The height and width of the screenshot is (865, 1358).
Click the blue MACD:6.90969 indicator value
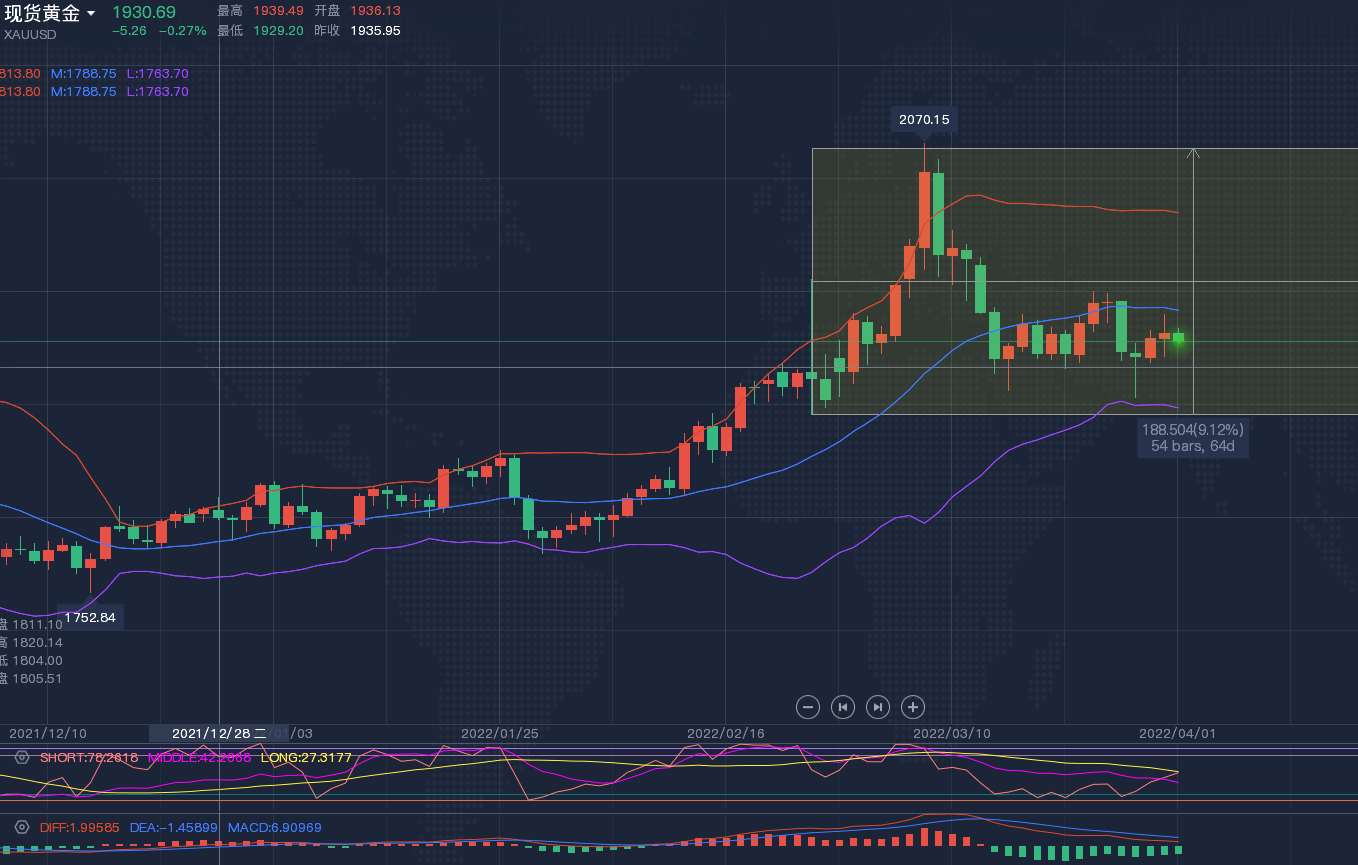click(x=275, y=828)
